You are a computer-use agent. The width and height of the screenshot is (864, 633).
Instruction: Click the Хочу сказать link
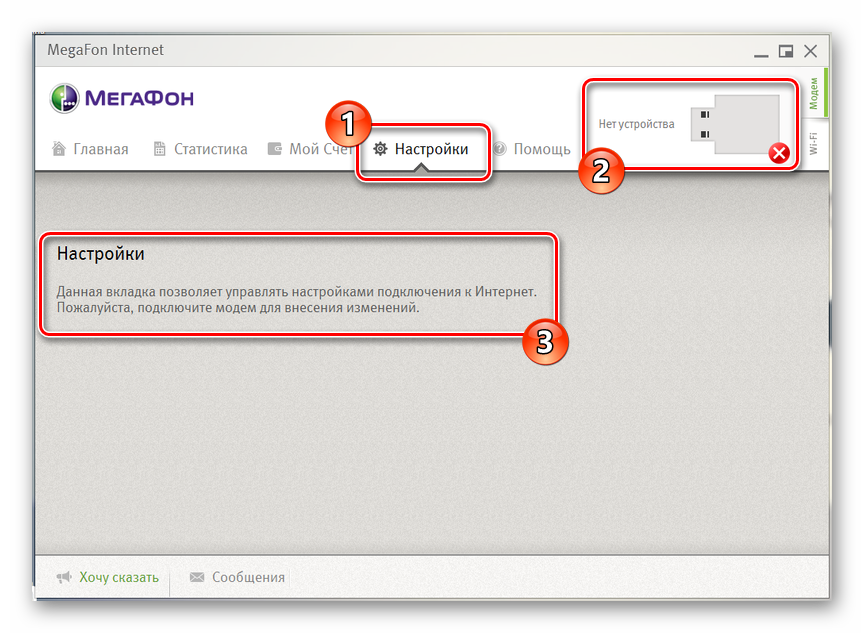coord(118,577)
